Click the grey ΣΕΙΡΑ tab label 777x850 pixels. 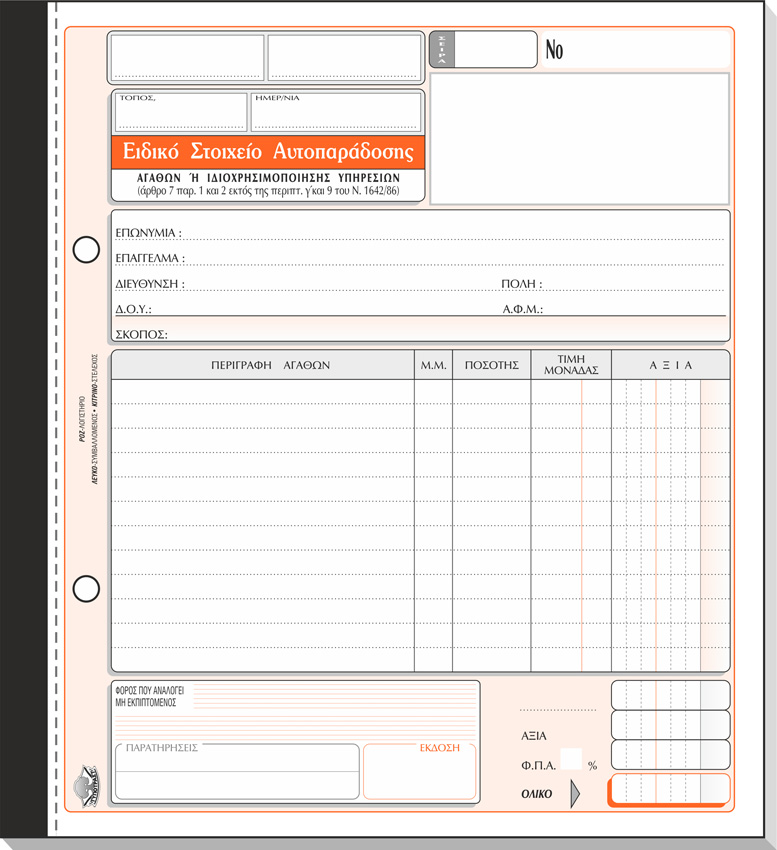pyautogui.click(x=442, y=49)
